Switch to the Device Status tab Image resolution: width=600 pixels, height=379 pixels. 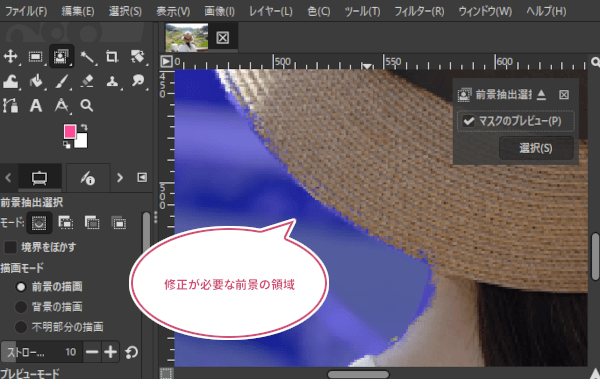88,178
